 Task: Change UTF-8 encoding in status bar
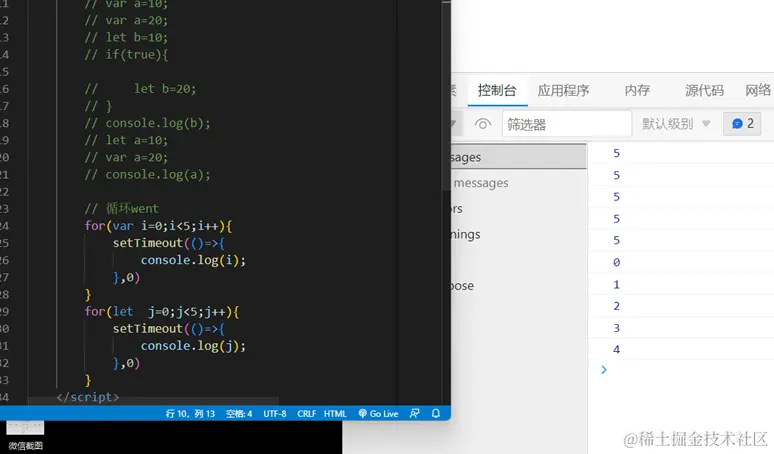click(274, 414)
